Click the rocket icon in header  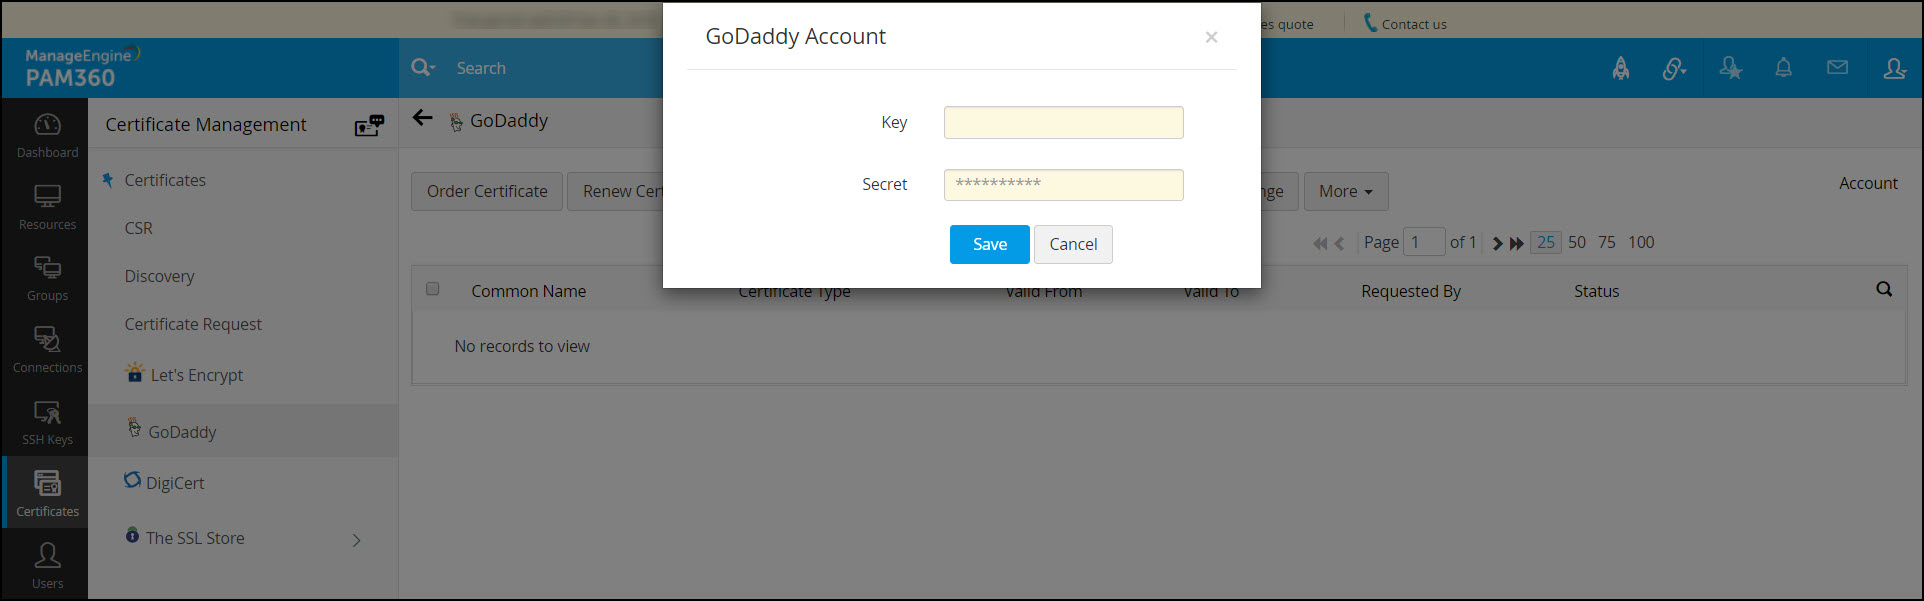click(x=1620, y=68)
